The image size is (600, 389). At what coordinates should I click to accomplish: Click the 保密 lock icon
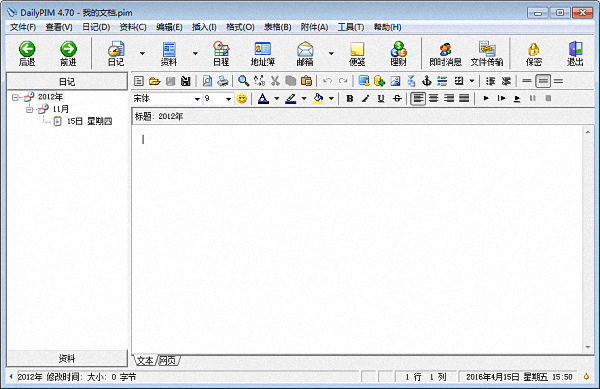(x=533, y=53)
